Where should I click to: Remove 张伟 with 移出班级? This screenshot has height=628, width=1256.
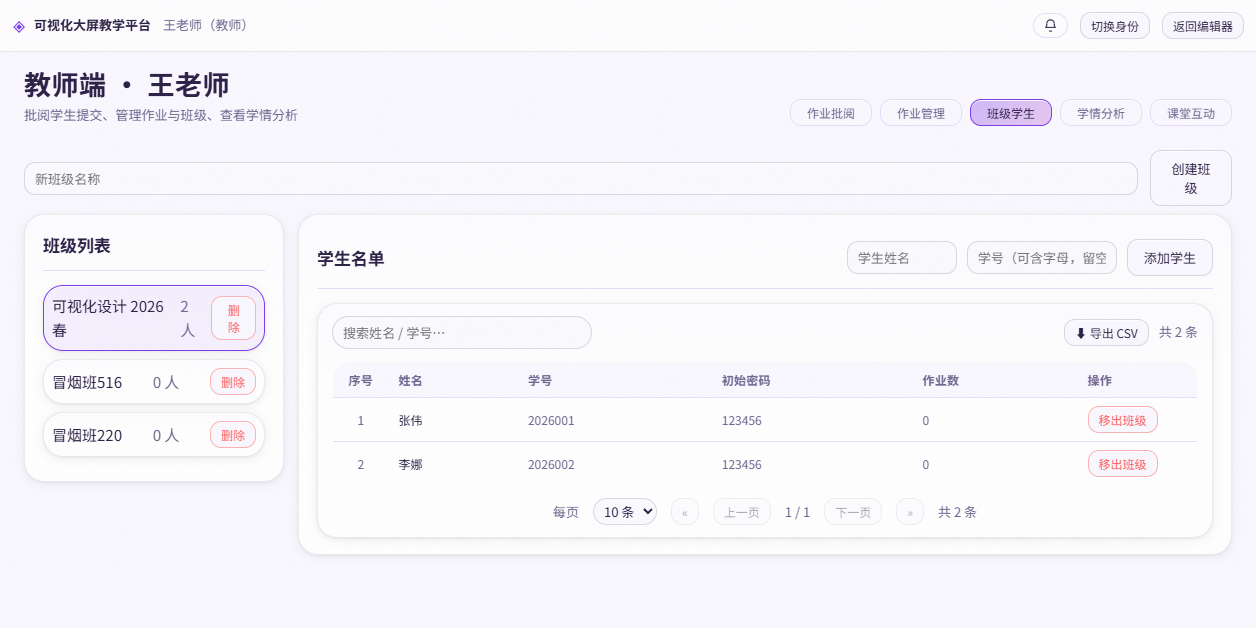point(1123,420)
